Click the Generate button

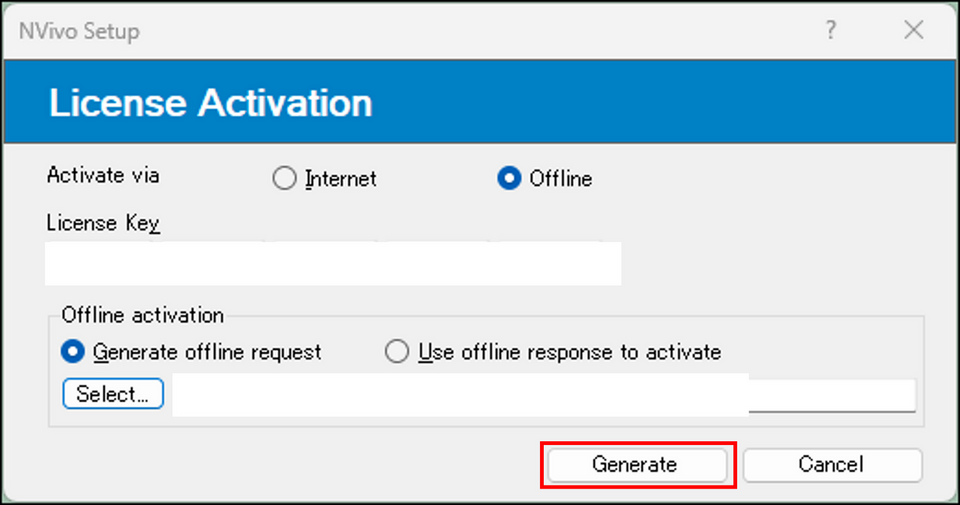click(x=637, y=465)
